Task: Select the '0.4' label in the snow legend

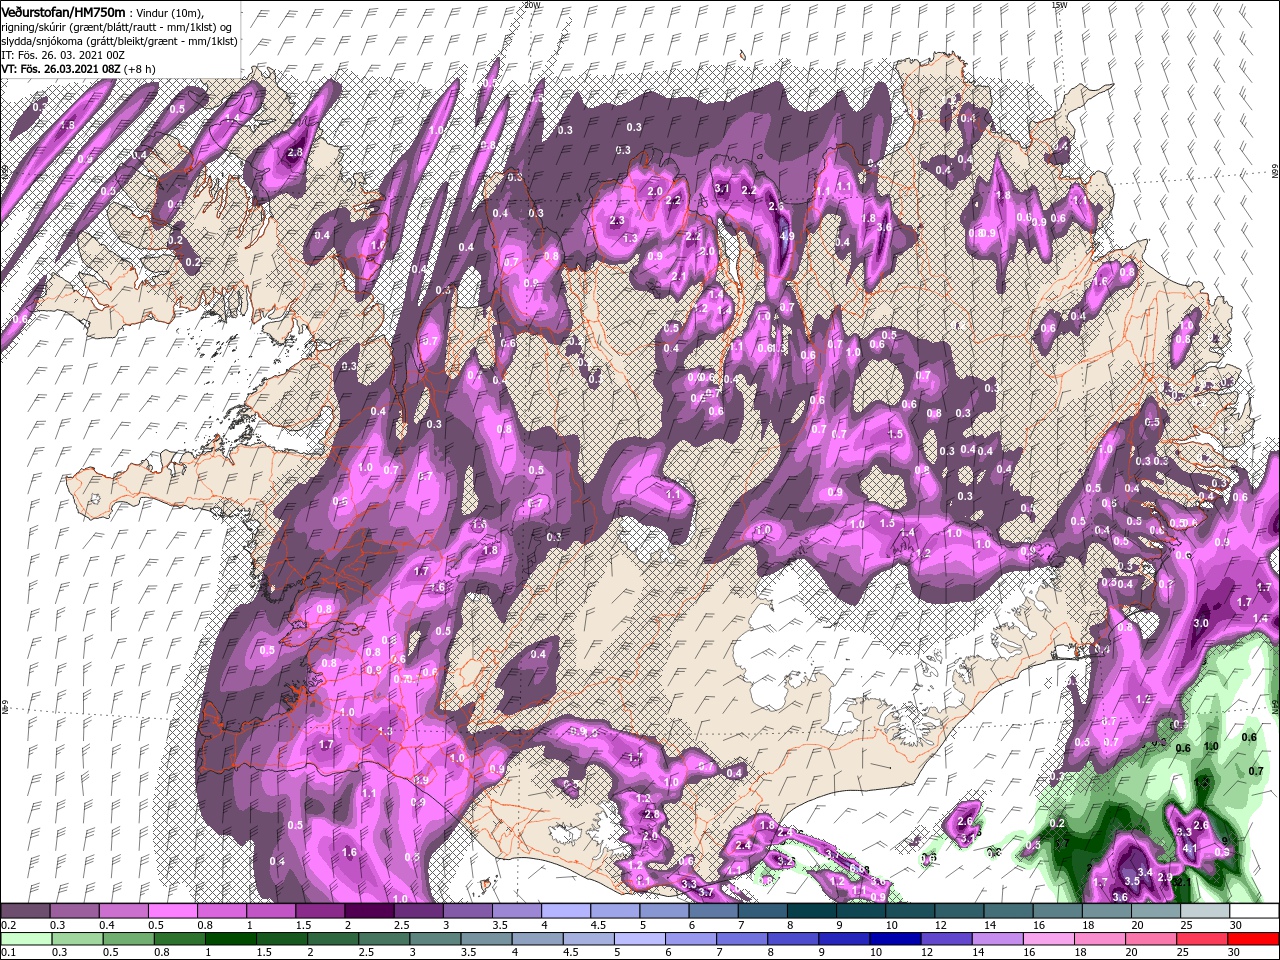Action: (x=106, y=925)
